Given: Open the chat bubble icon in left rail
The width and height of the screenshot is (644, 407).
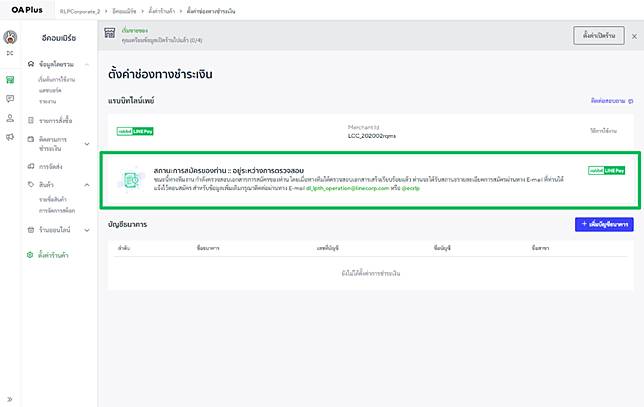Looking at the screenshot, I should pos(10,99).
